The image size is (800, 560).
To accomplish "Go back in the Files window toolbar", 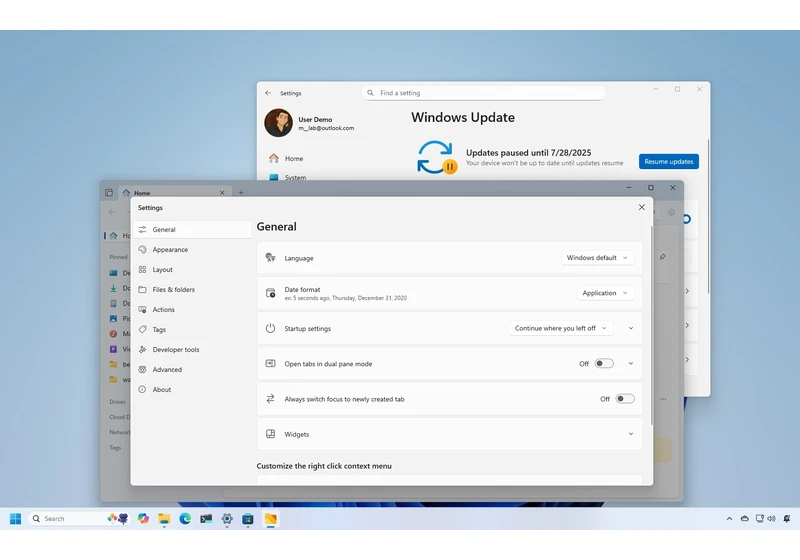I will [112, 212].
